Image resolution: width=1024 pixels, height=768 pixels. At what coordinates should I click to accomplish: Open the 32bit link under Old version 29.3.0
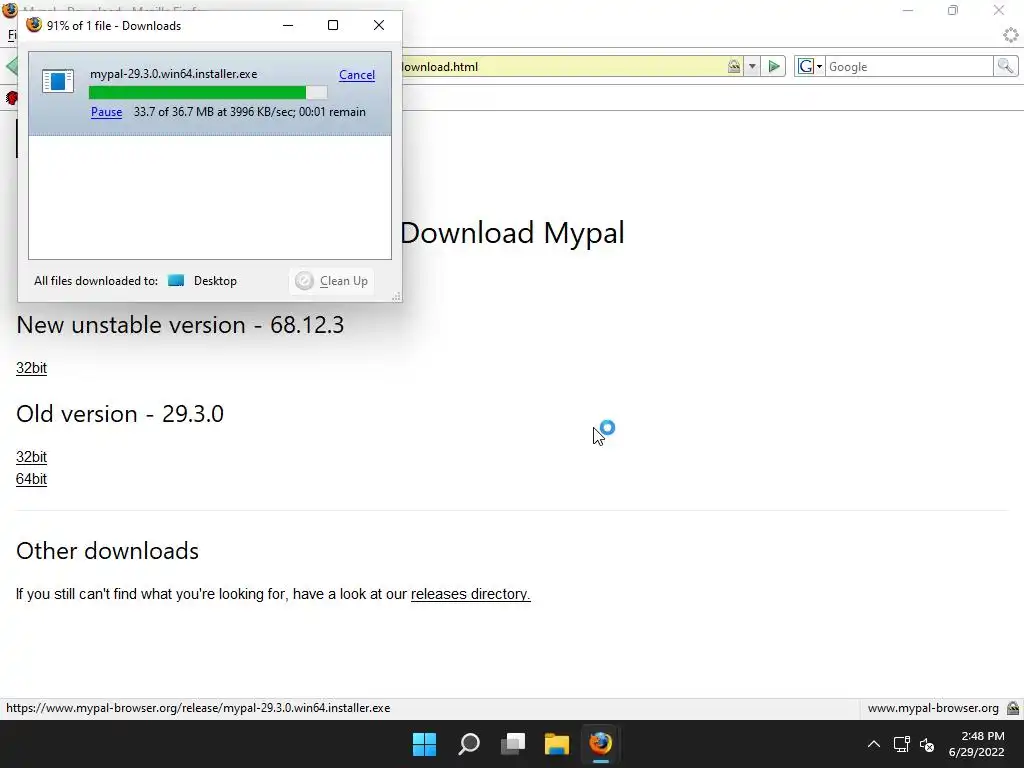coord(31,456)
